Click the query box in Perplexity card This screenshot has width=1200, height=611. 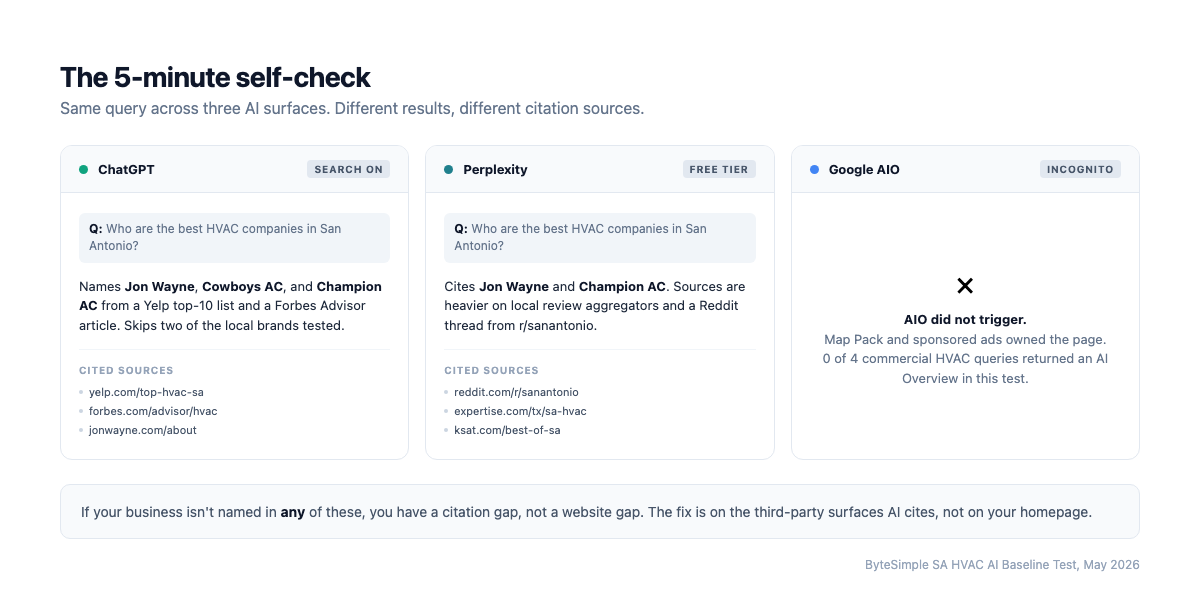coord(600,237)
